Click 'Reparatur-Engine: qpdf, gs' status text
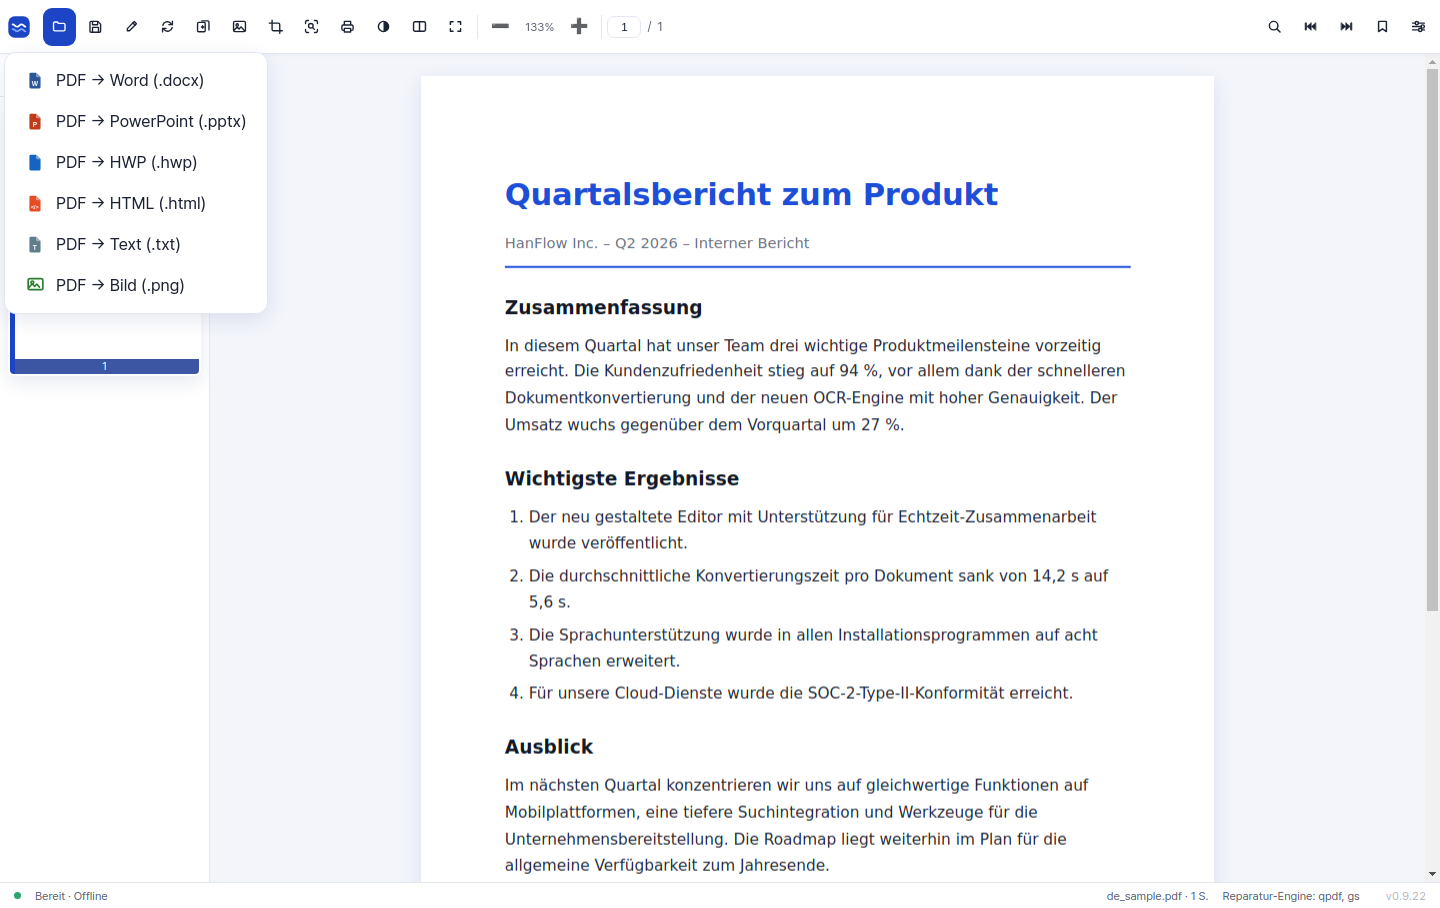The width and height of the screenshot is (1440, 908). (x=1291, y=896)
